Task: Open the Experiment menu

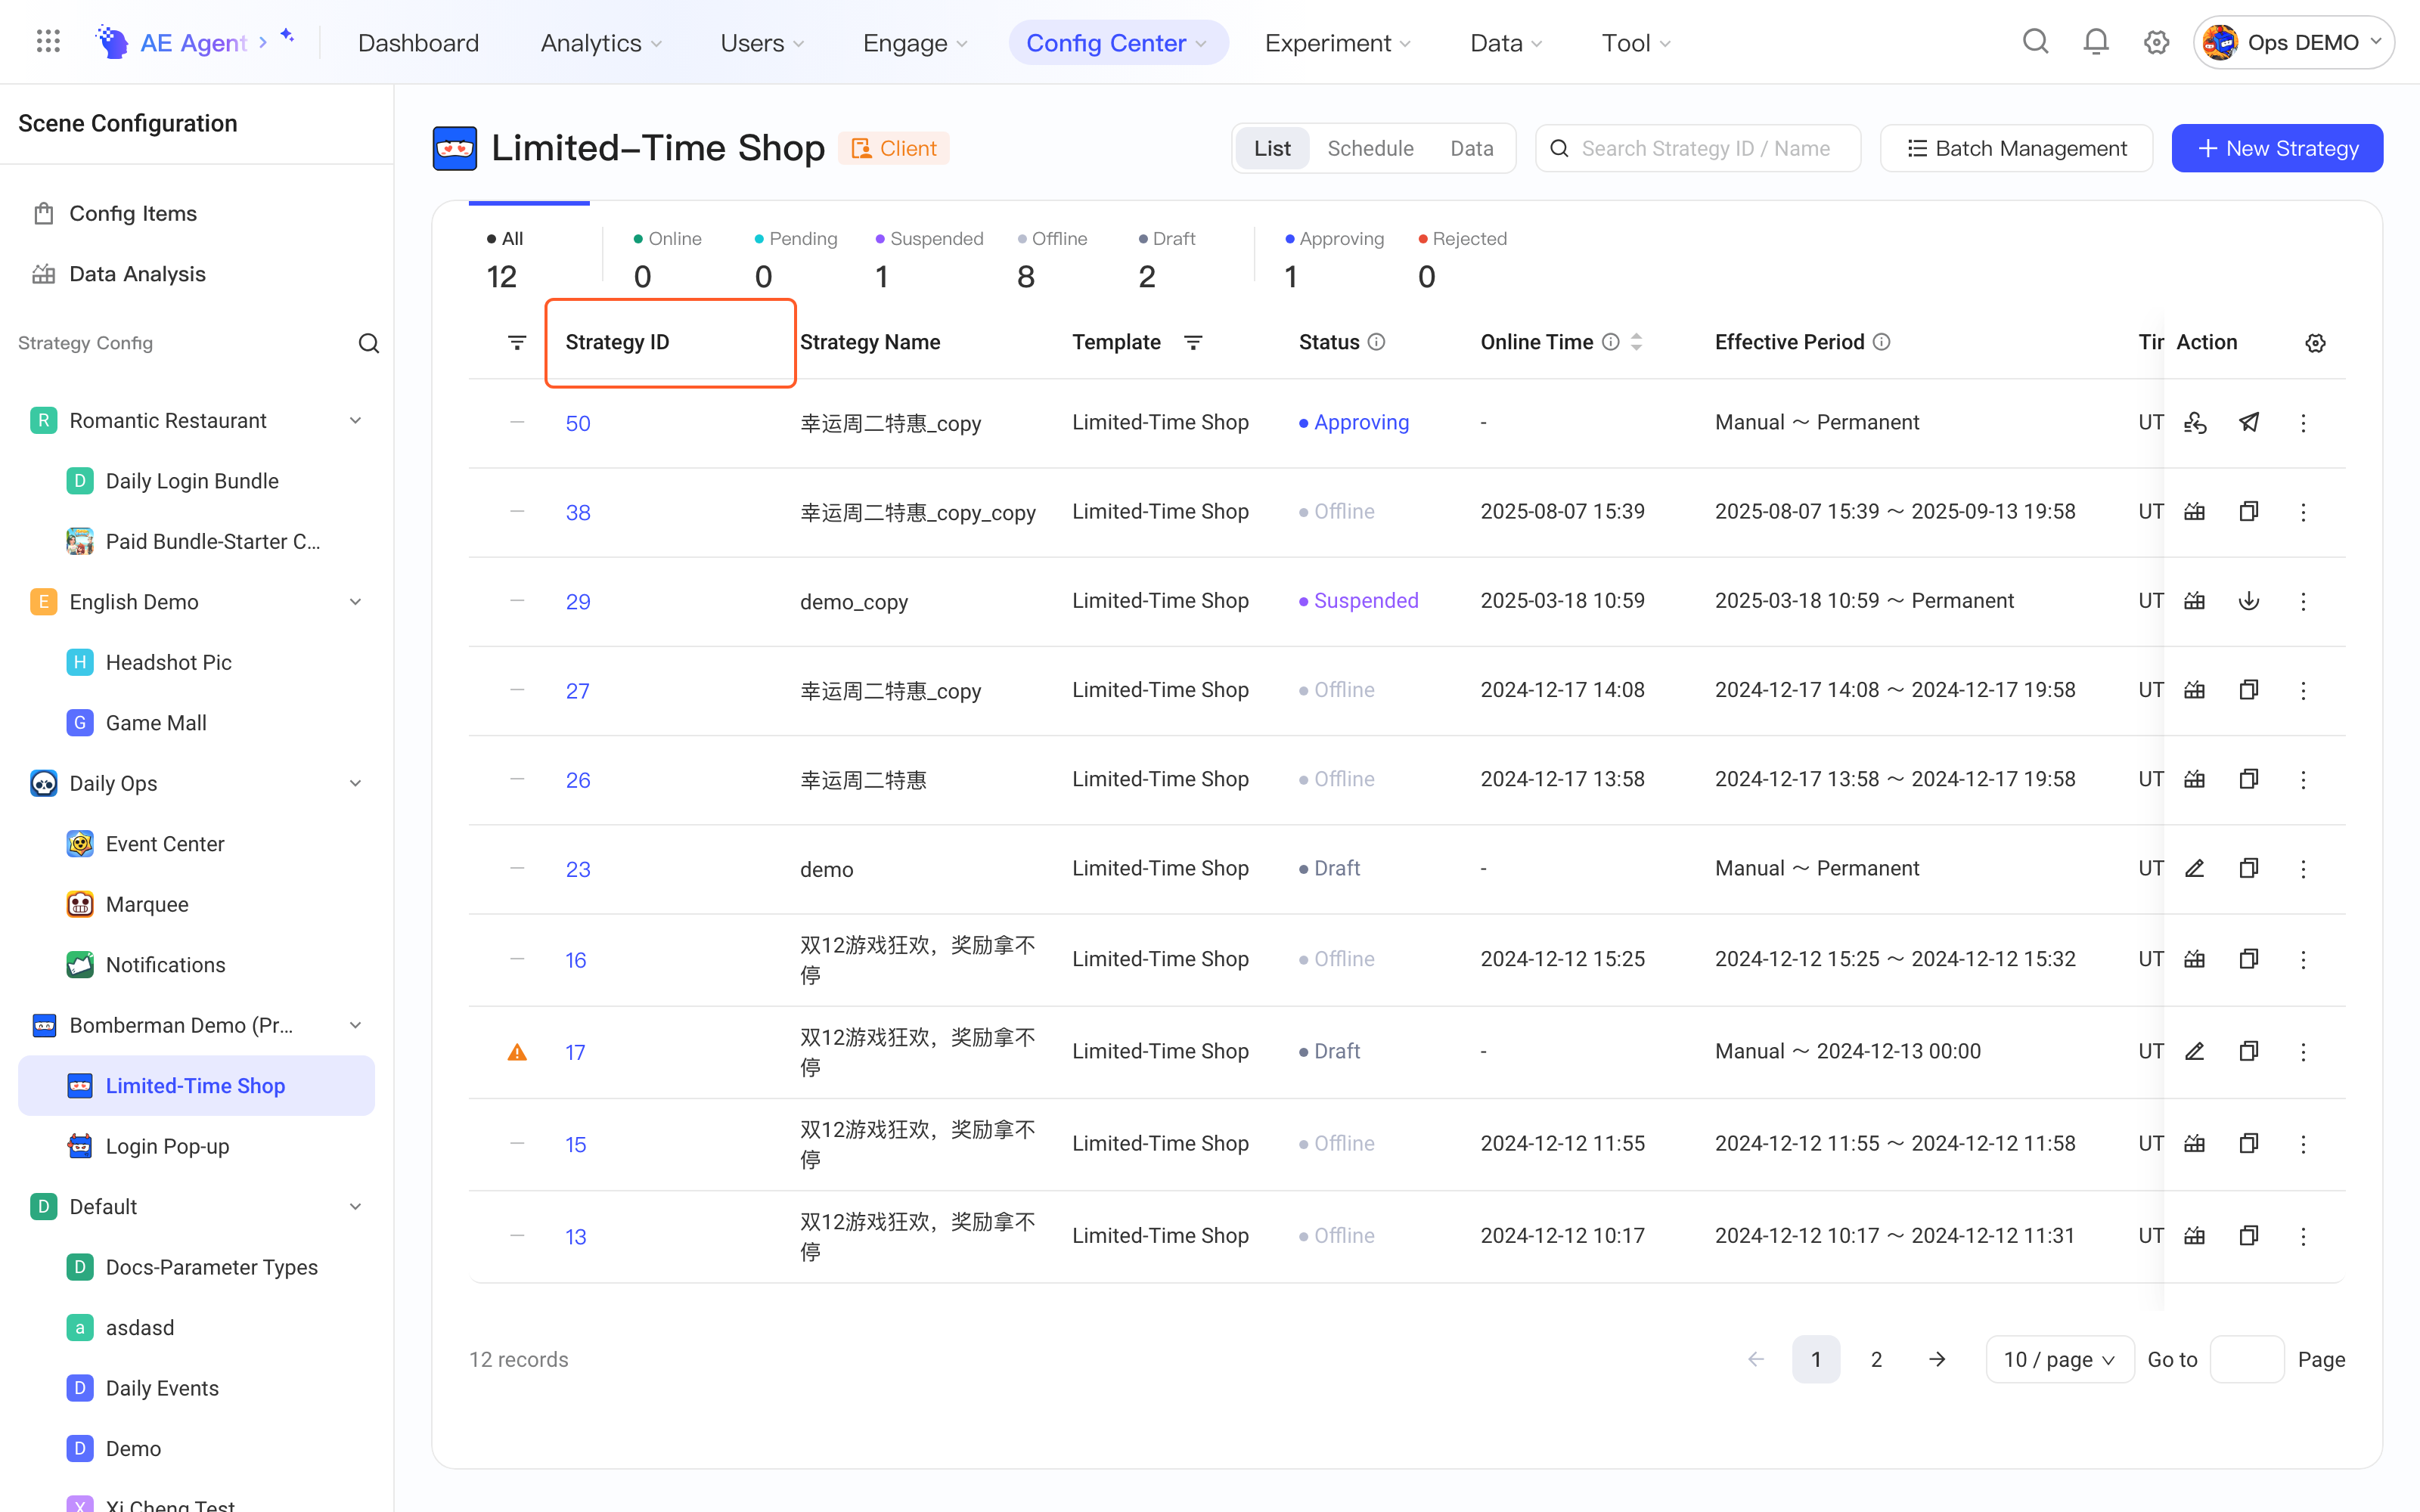Action: coord(1338,42)
